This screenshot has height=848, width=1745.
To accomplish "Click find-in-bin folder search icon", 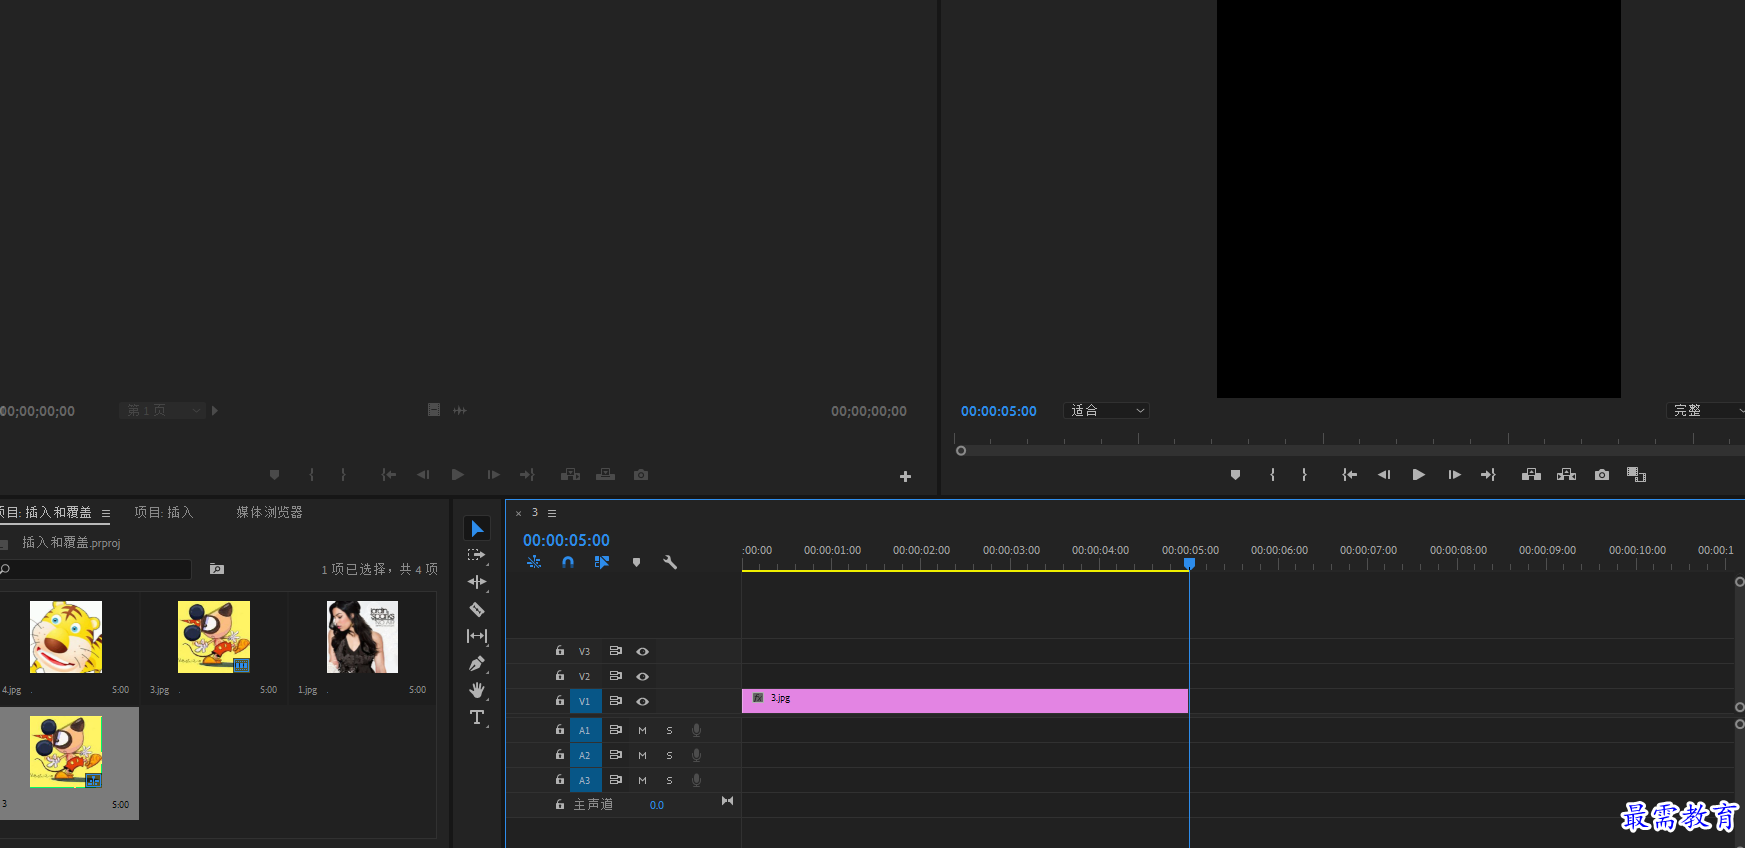I will 217,569.
